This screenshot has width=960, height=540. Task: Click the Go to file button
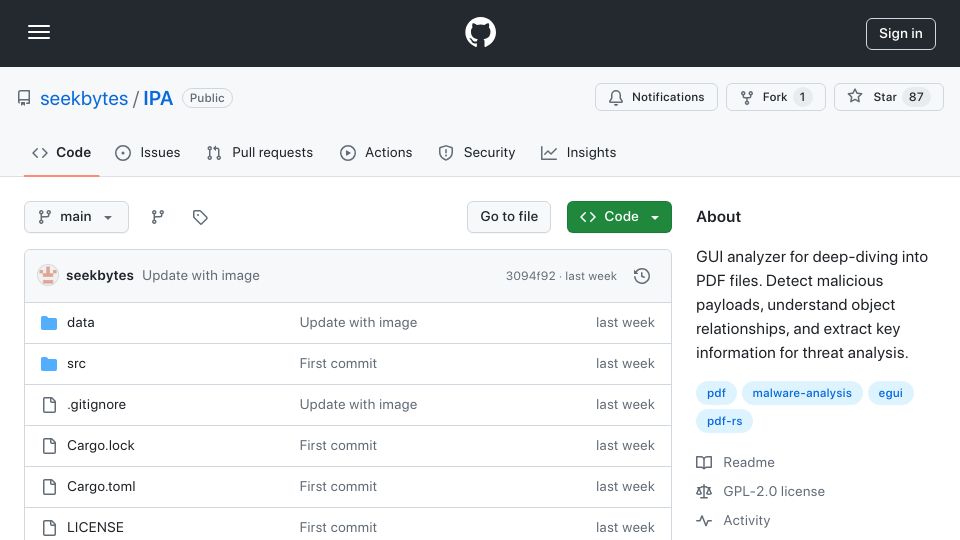(509, 217)
